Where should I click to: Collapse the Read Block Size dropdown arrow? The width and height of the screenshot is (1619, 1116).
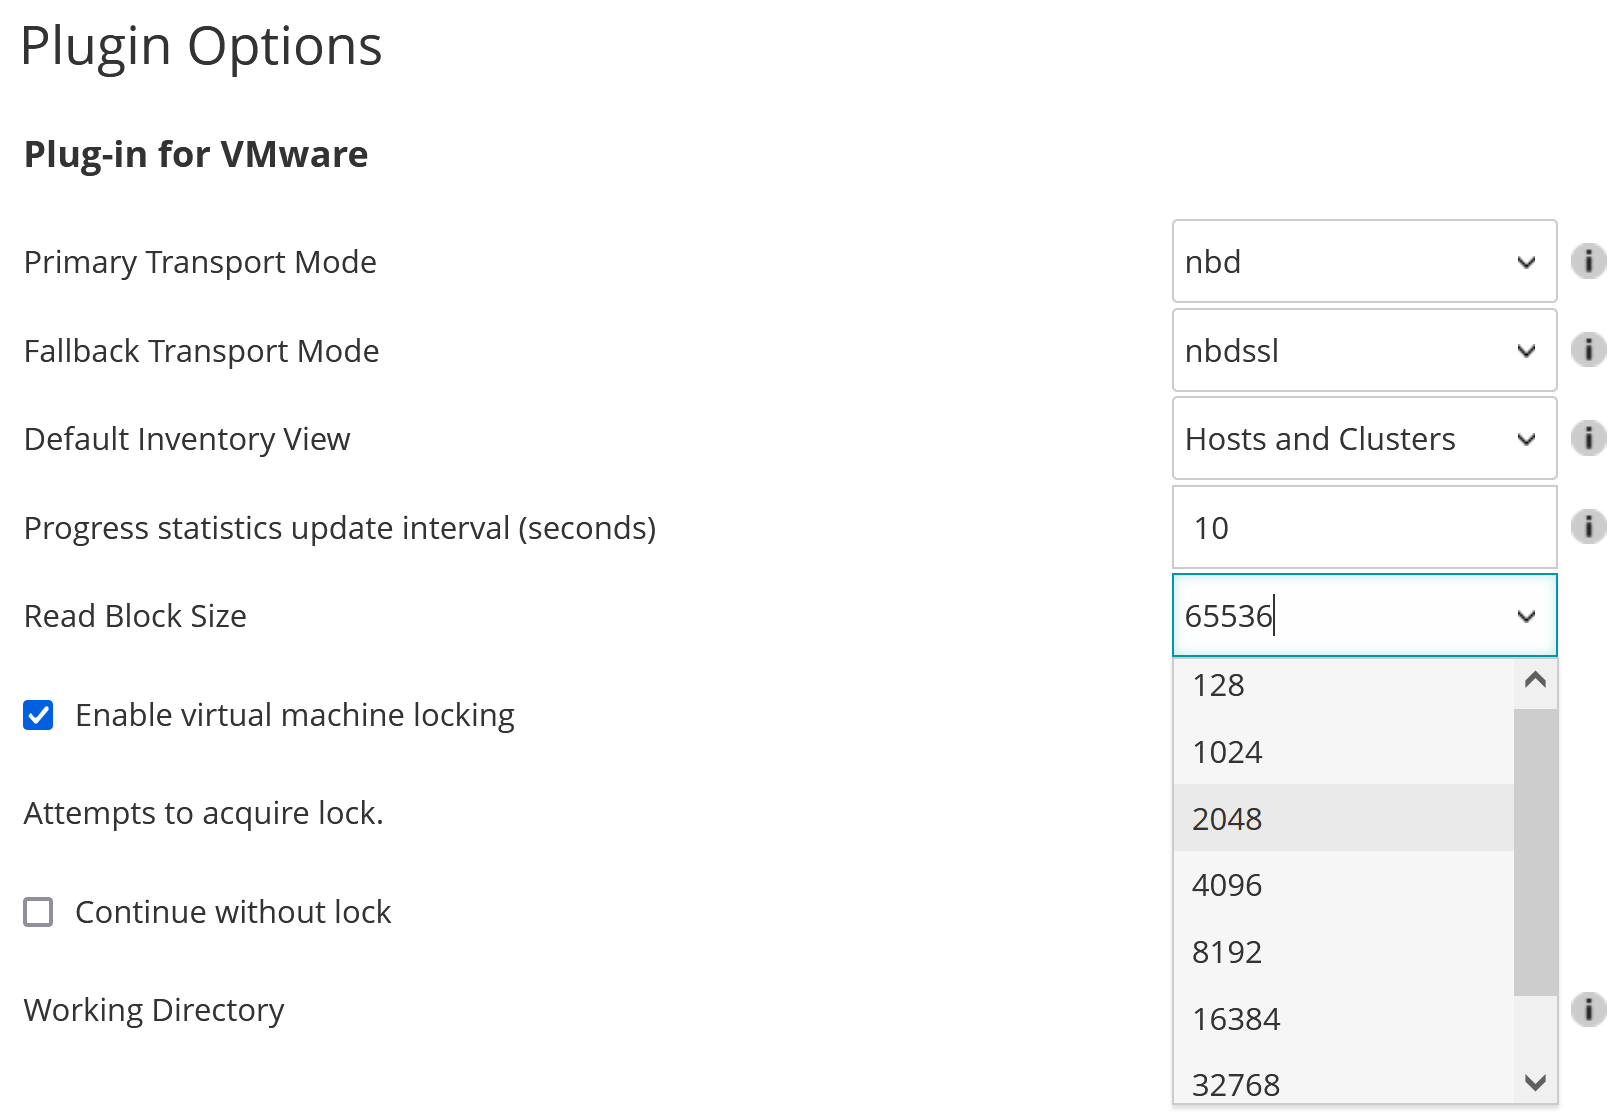[1526, 616]
